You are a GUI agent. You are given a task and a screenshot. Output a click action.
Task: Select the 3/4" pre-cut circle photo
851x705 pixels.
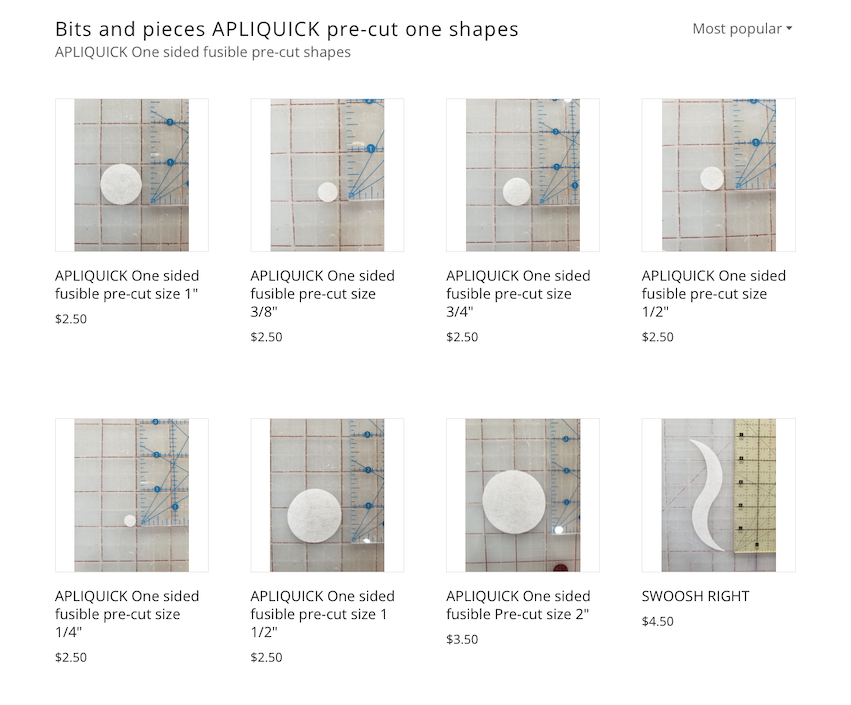pos(523,175)
